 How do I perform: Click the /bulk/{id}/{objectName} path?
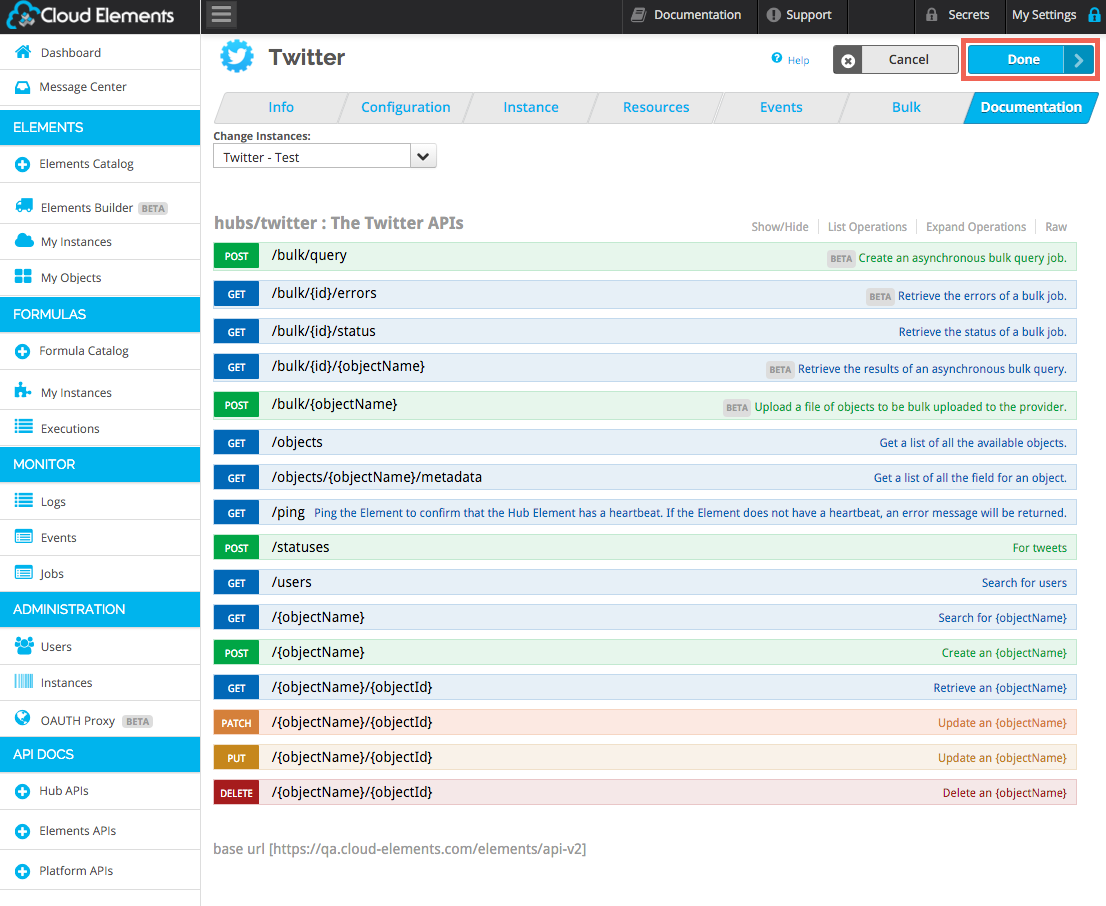tap(348, 366)
